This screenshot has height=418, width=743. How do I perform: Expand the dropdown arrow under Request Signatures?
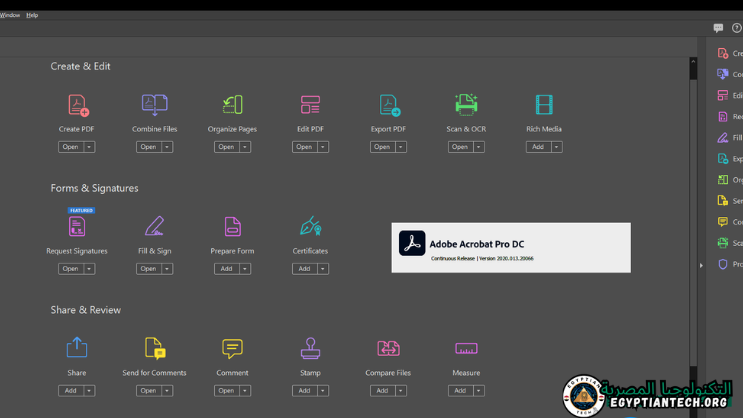click(89, 269)
